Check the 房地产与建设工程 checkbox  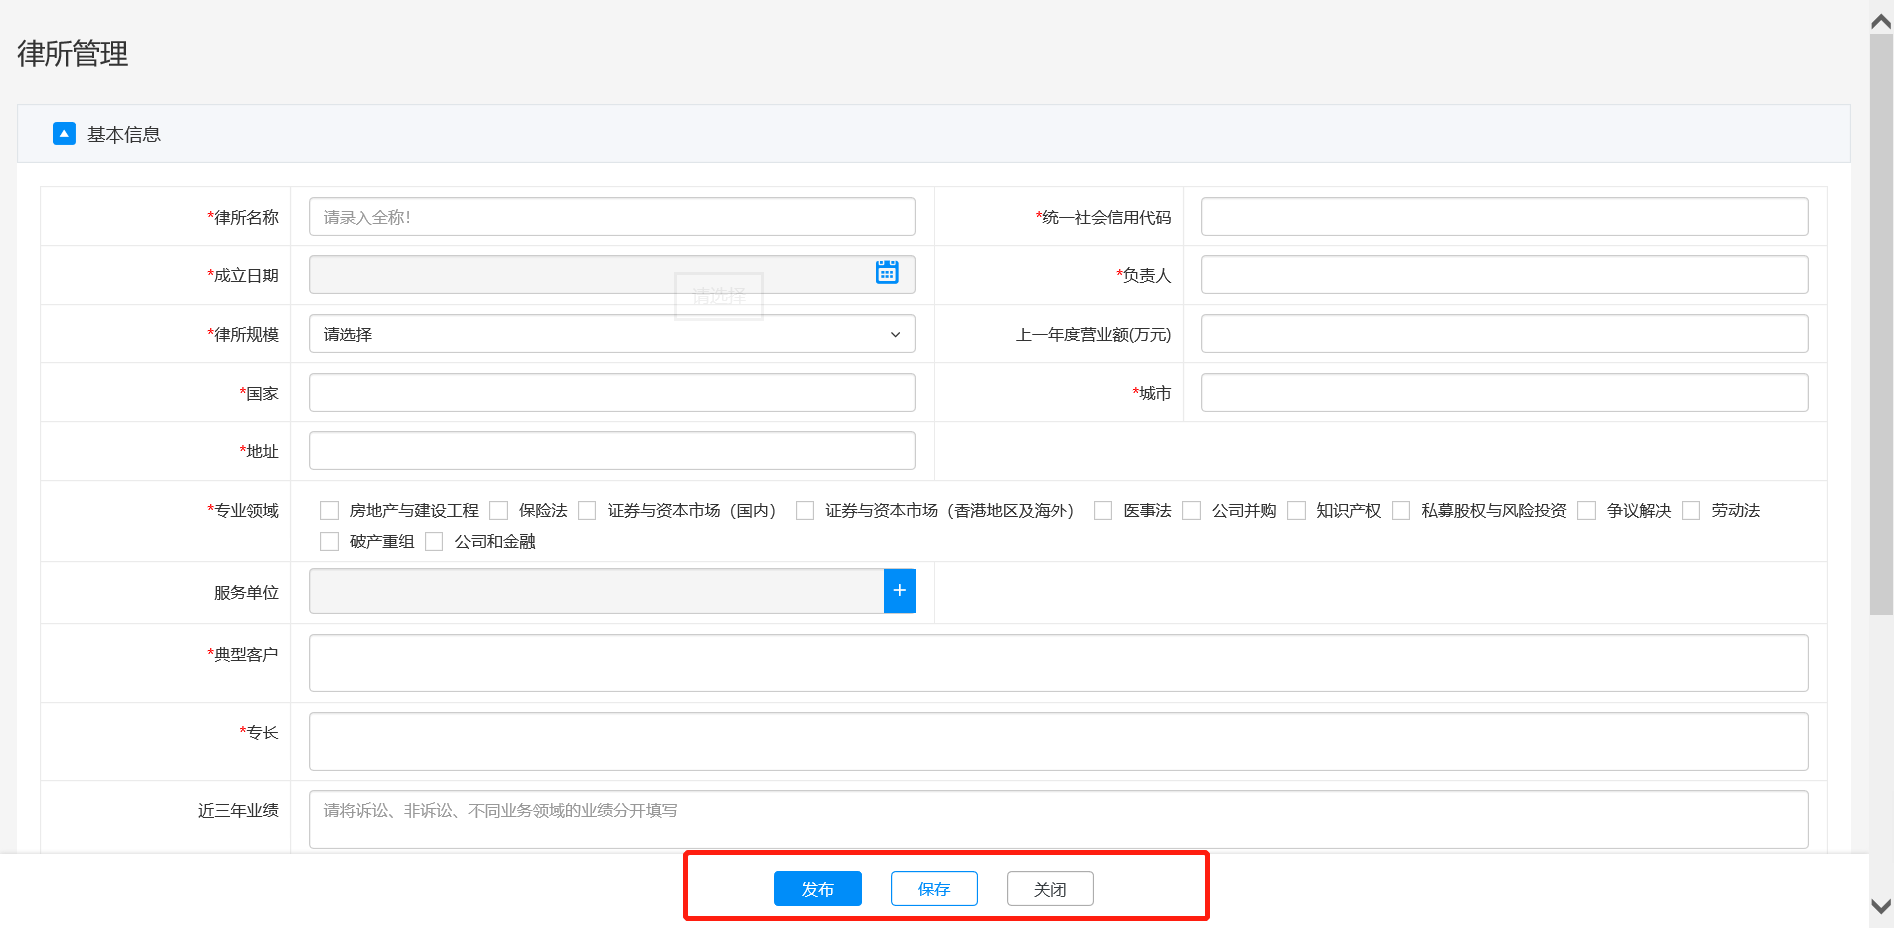coord(329,511)
